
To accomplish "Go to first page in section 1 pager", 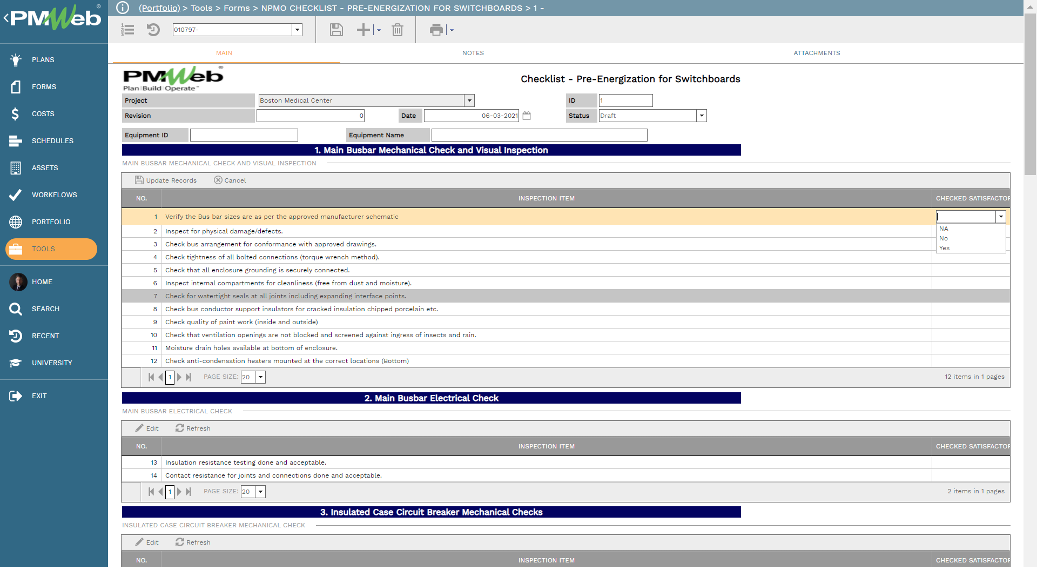I will [x=151, y=377].
